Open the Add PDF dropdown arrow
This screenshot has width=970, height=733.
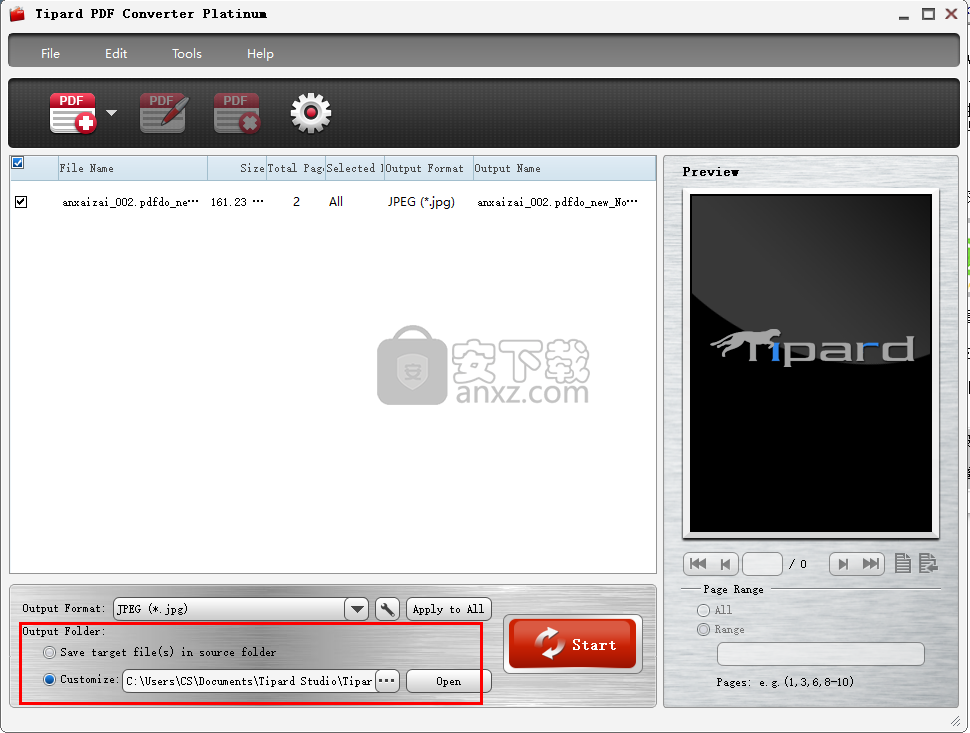click(x=111, y=113)
